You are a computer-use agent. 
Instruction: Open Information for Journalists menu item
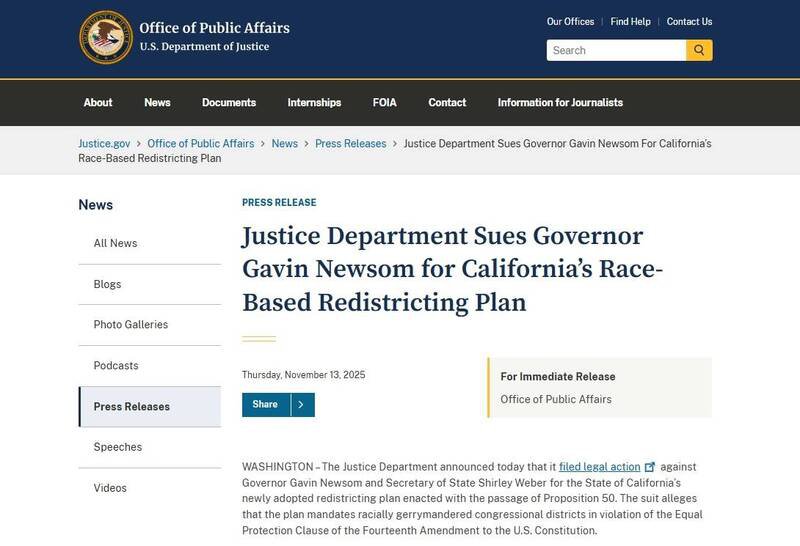point(560,102)
